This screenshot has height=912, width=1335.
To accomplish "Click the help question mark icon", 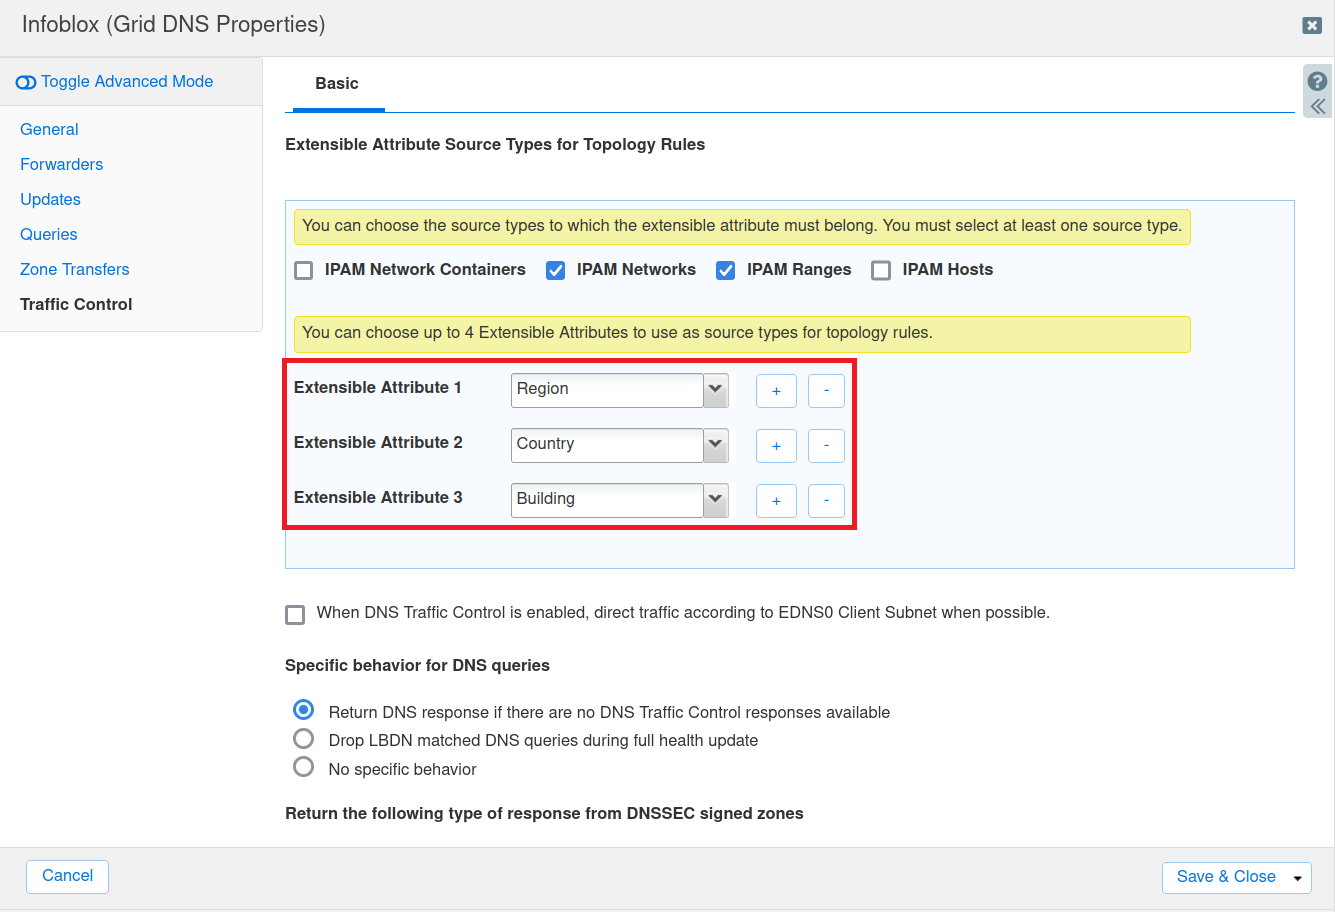I will click(1317, 82).
